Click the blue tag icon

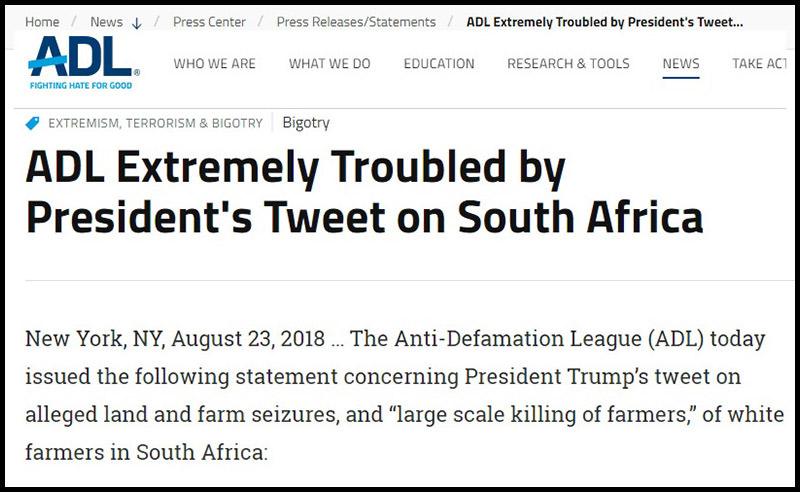[x=32, y=123]
